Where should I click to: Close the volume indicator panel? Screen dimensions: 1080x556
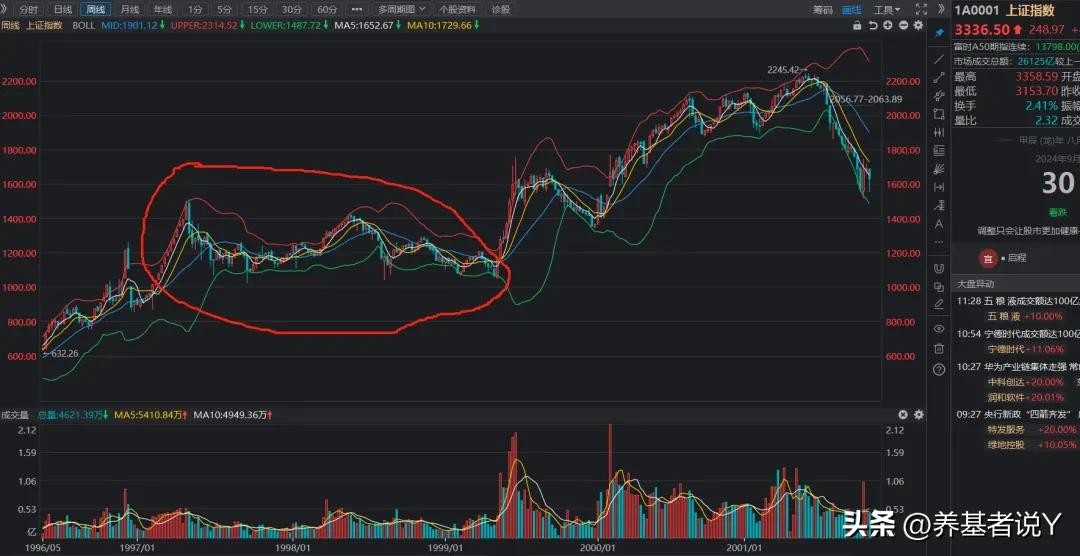[x=903, y=414]
